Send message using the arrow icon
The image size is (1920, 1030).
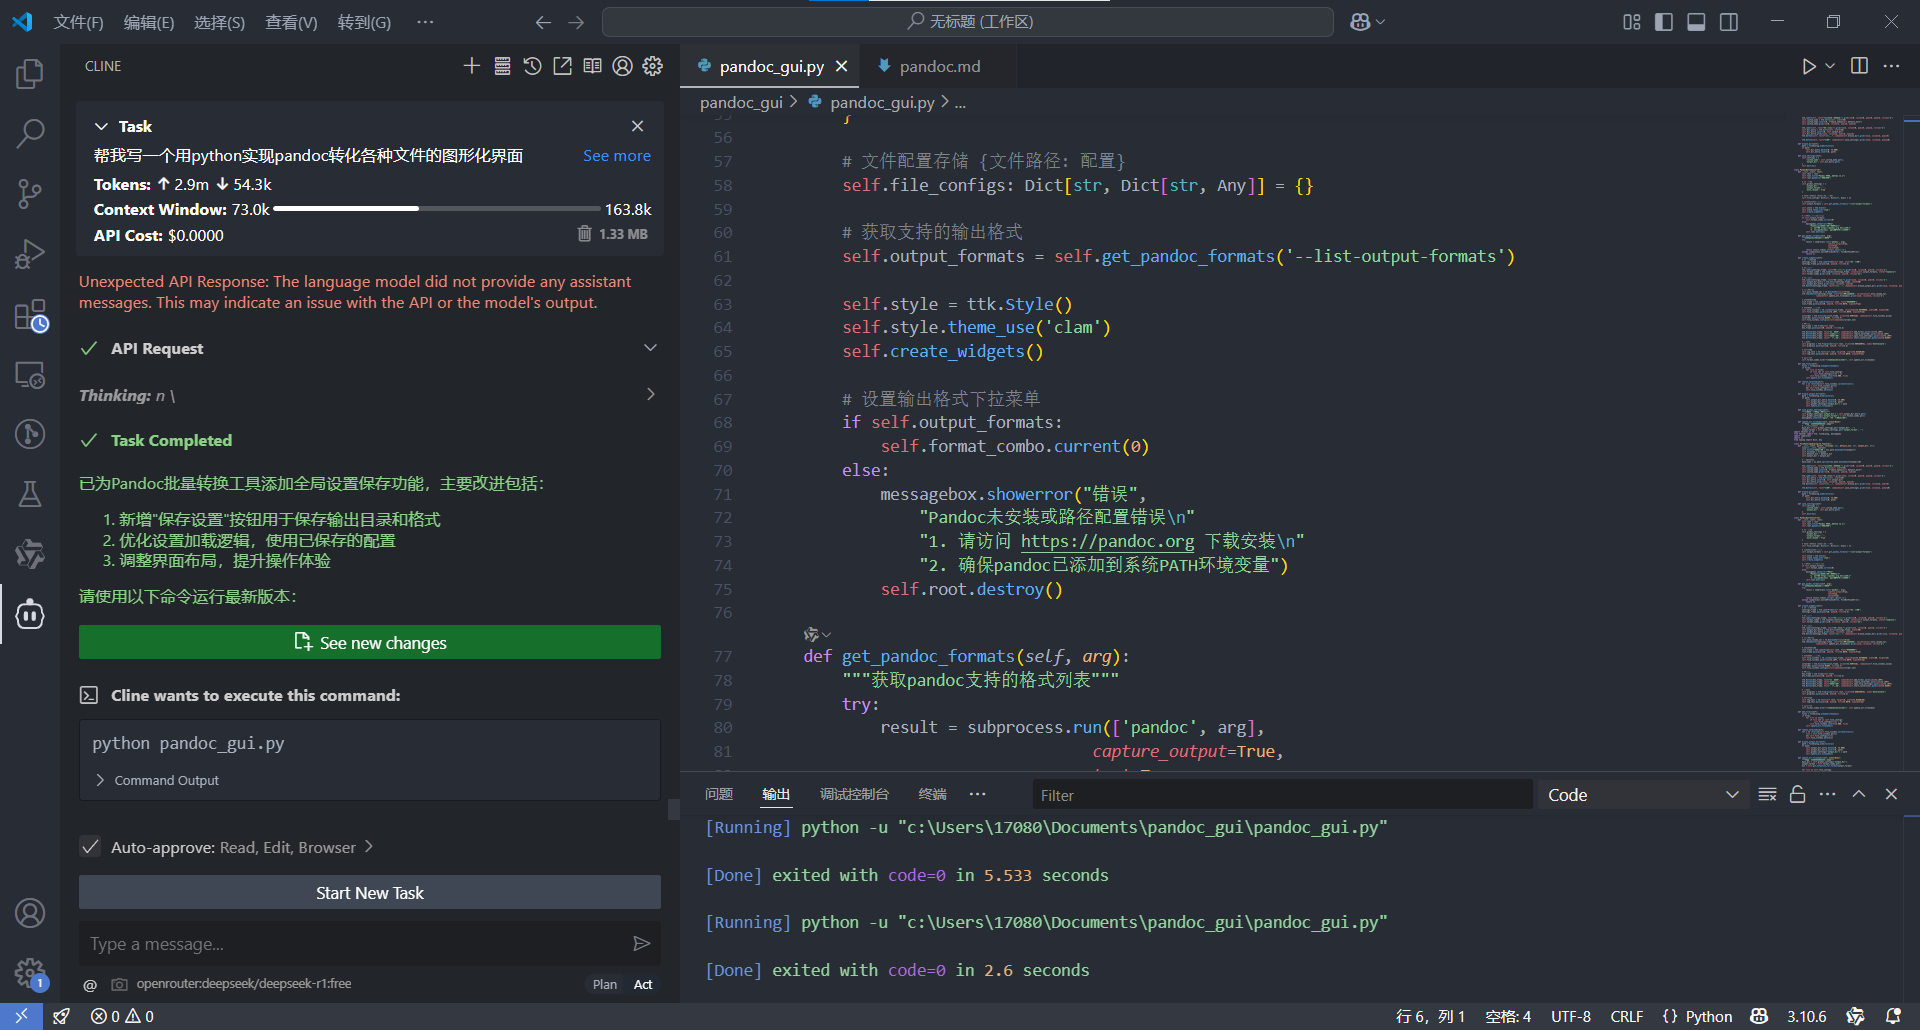coord(641,943)
